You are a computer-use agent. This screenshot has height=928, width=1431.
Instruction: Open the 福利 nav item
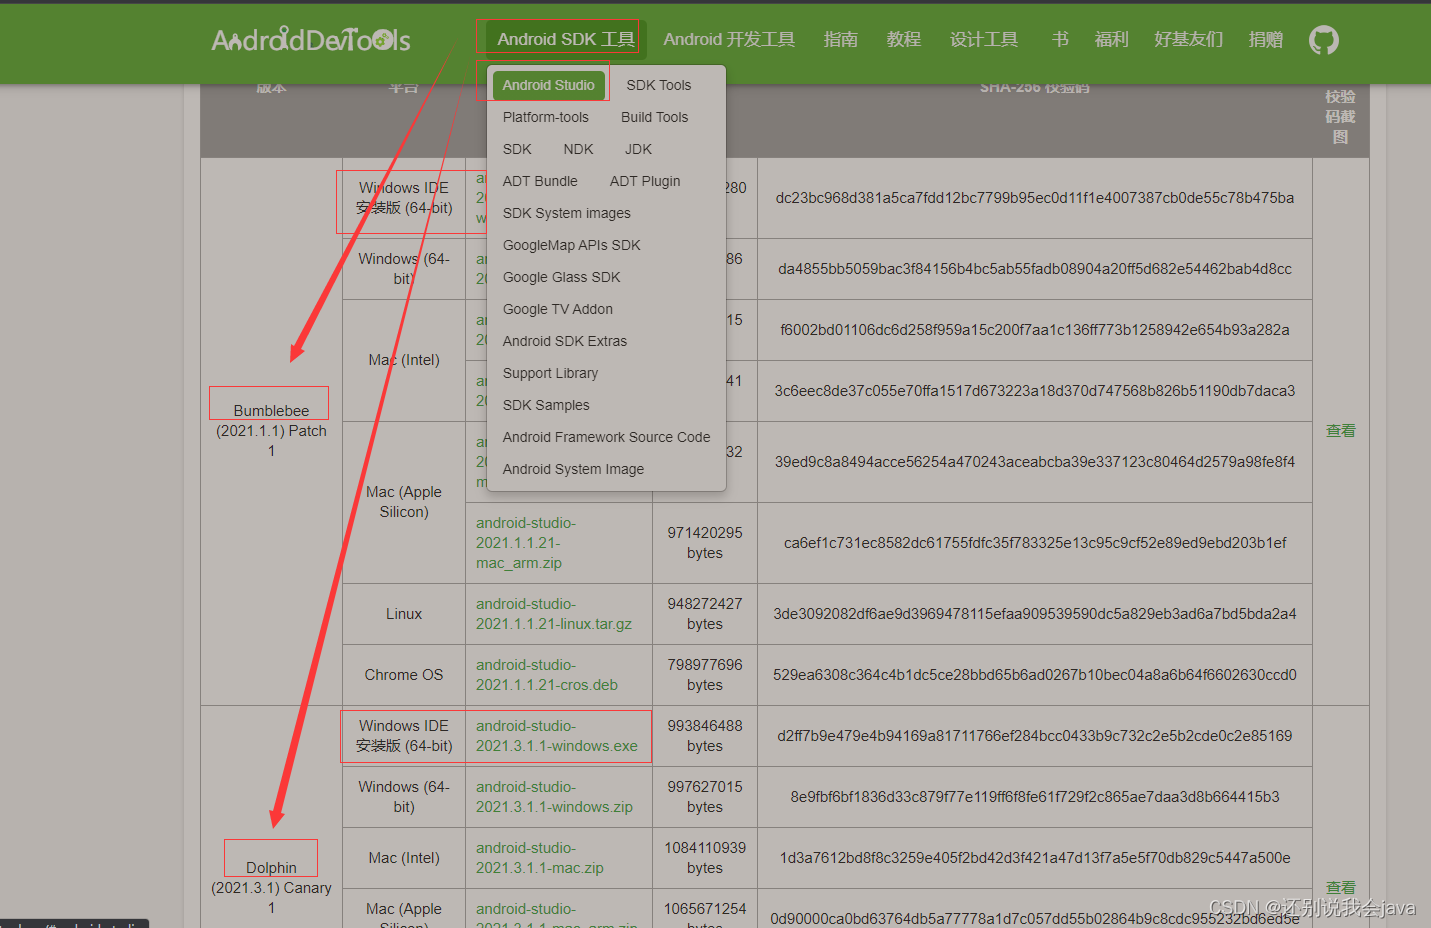pos(1111,40)
